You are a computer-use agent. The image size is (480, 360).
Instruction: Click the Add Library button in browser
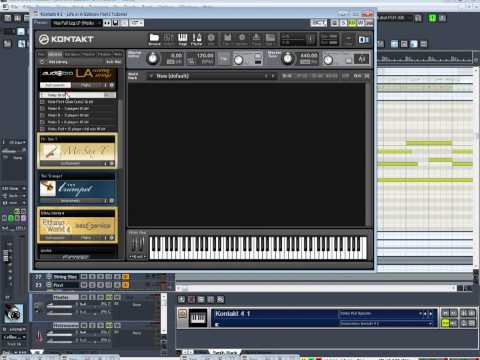[x=113, y=62]
